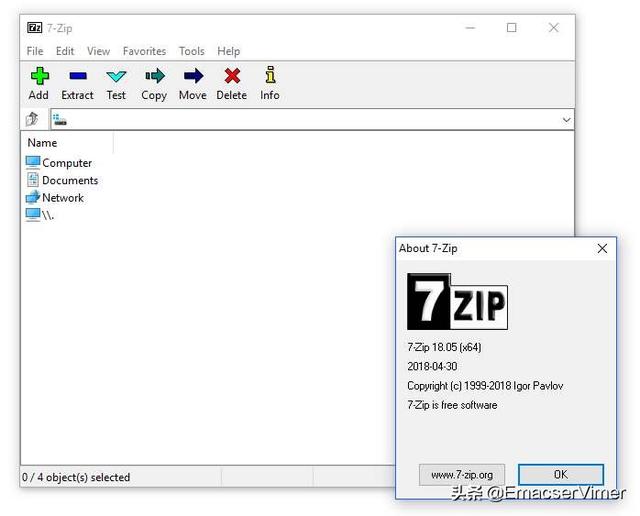Select the Computer item label
This screenshot has width=640, height=516.
[x=67, y=163]
